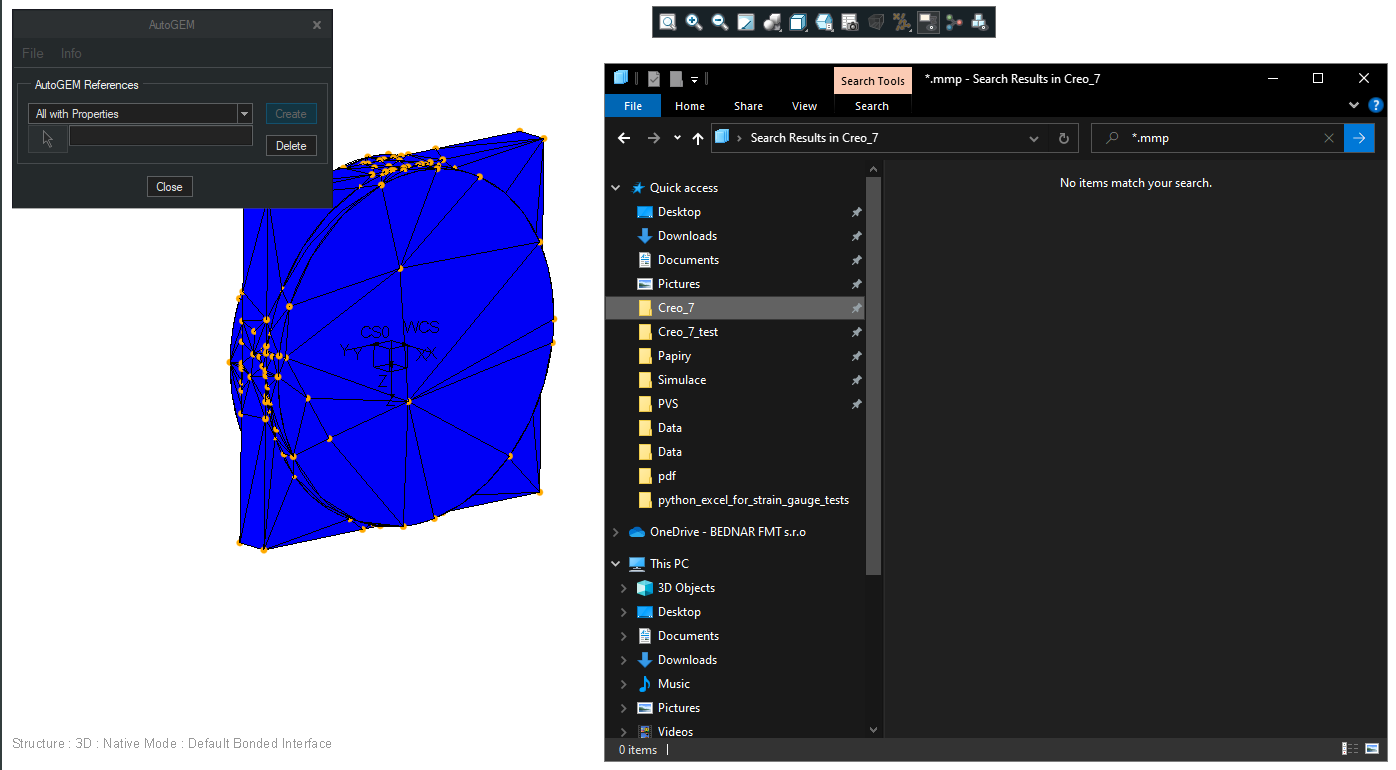Select the Zoom In tool

pos(694,21)
